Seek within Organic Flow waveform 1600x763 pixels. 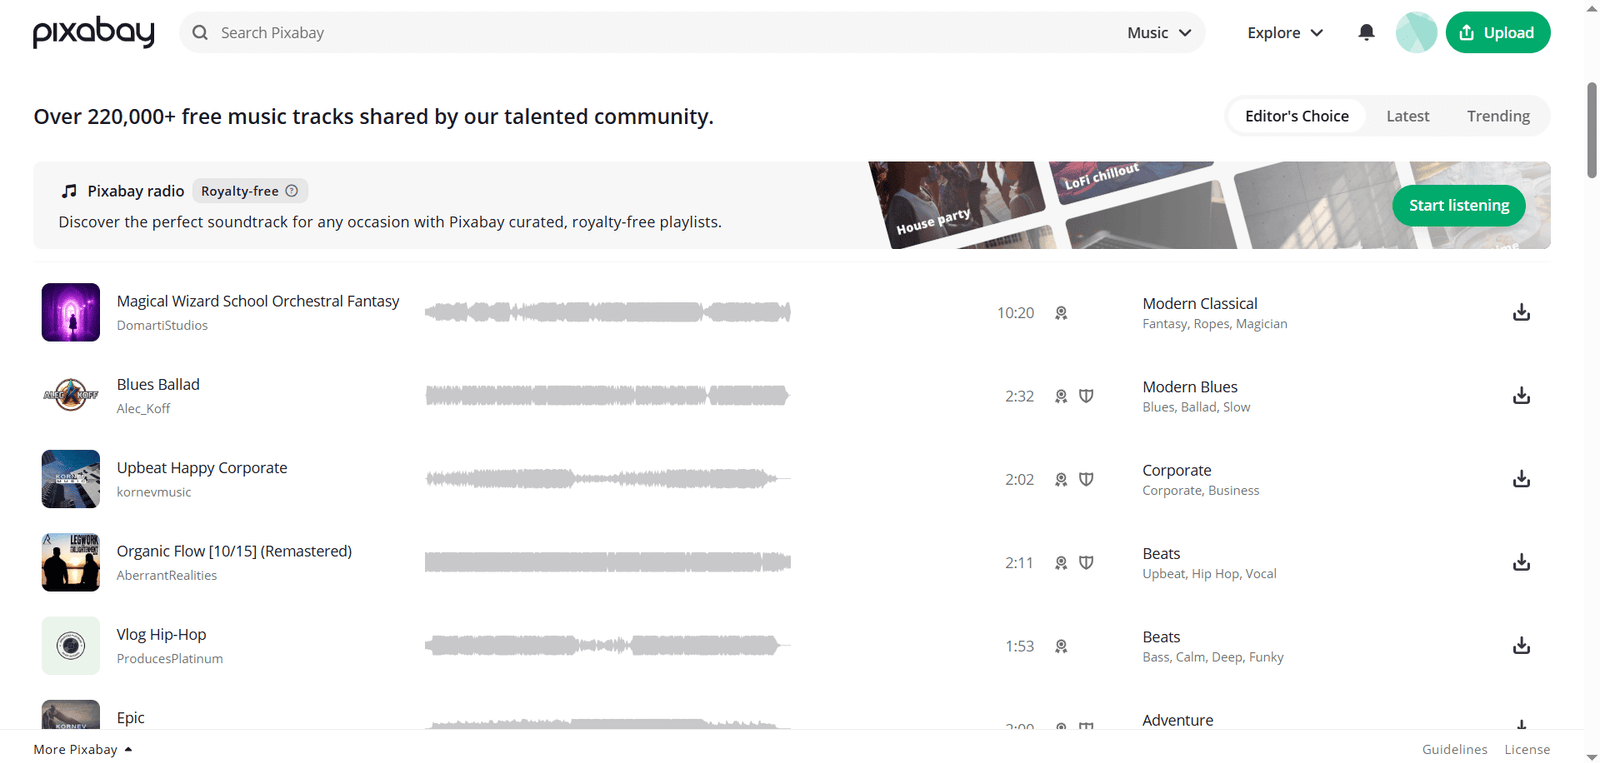(x=607, y=563)
